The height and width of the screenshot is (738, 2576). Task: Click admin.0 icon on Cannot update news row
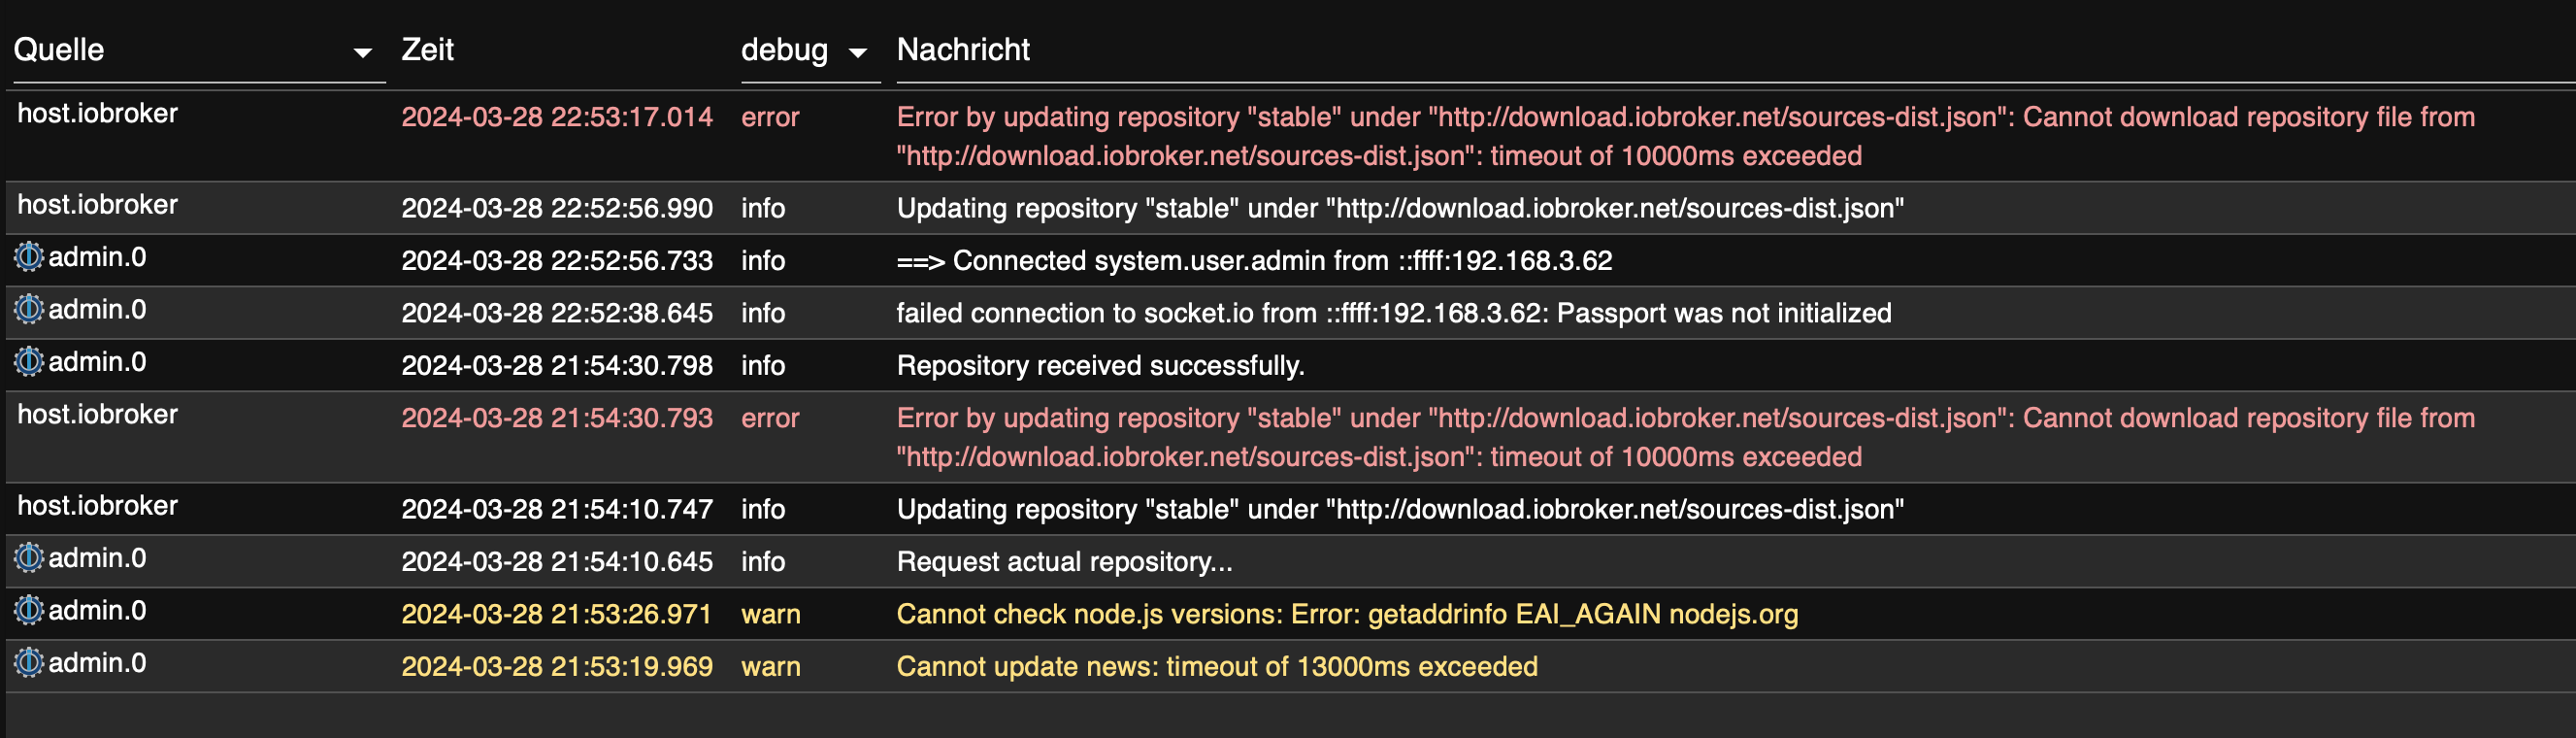[29, 662]
